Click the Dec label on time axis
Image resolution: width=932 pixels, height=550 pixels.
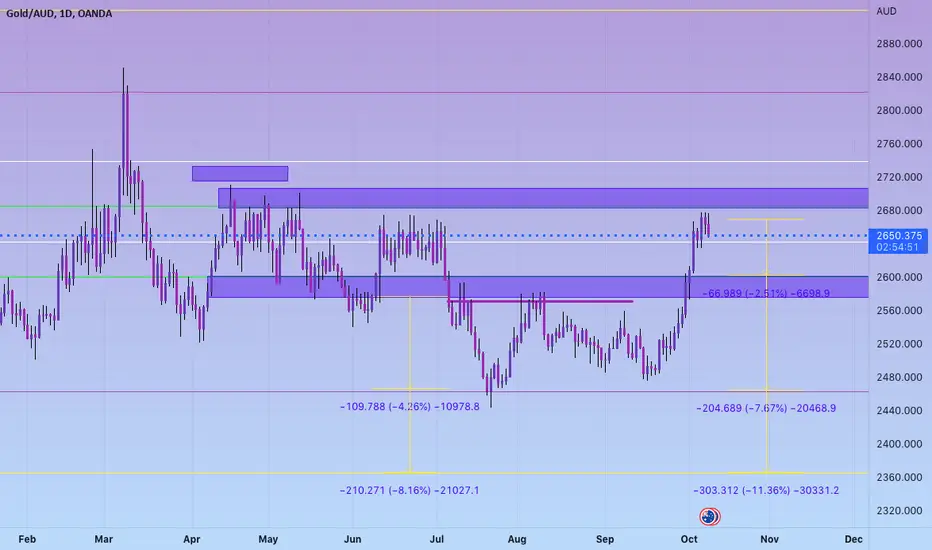point(854,539)
